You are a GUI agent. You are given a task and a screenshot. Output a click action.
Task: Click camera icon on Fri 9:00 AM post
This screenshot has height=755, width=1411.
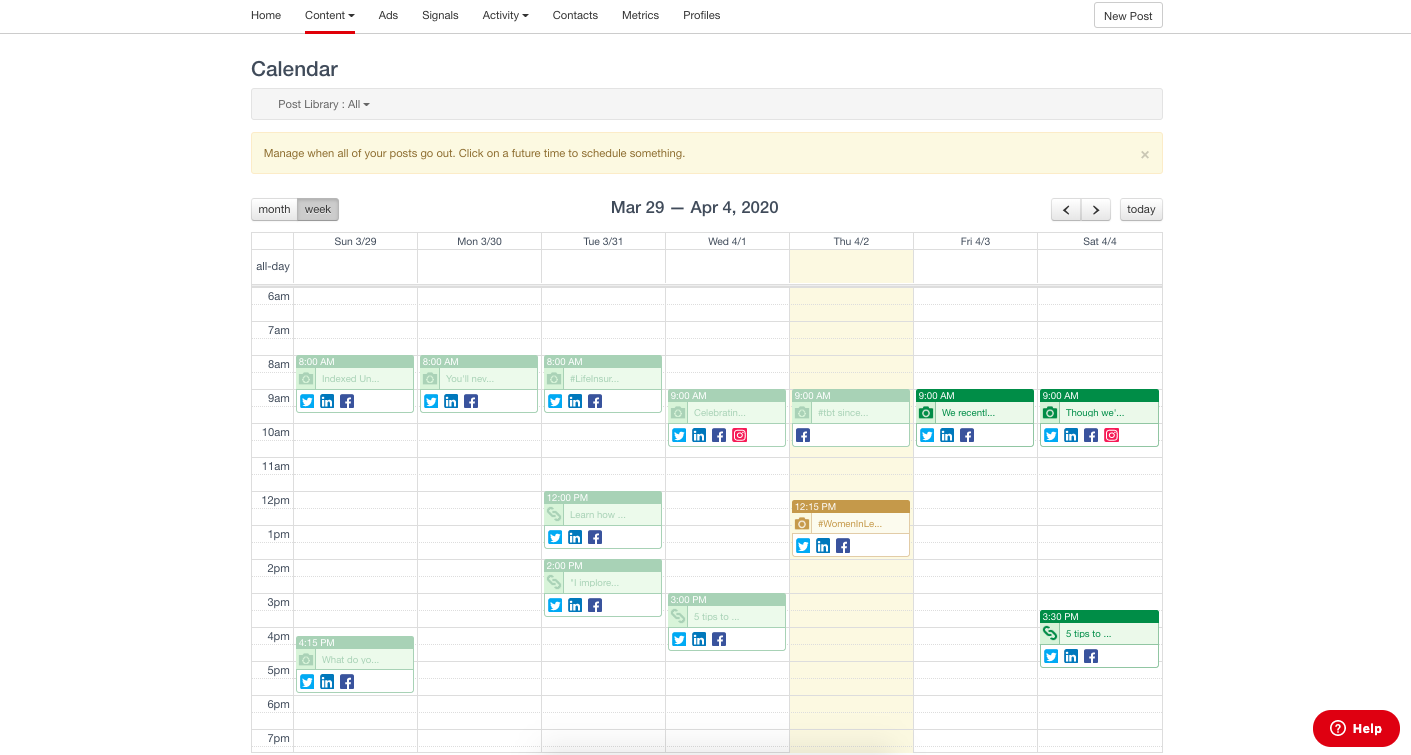[926, 413]
